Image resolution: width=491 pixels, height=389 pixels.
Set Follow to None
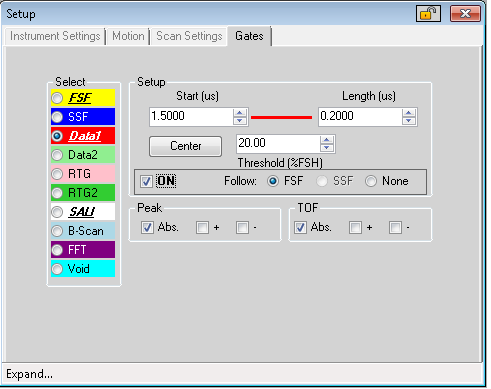pyautogui.click(x=371, y=181)
